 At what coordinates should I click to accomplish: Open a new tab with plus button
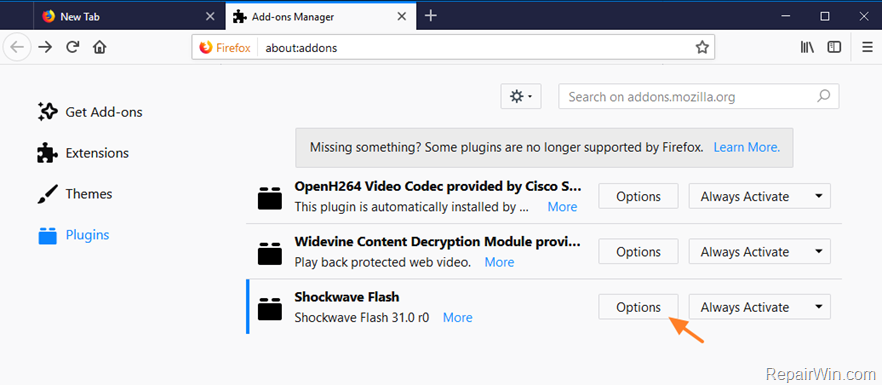[430, 16]
